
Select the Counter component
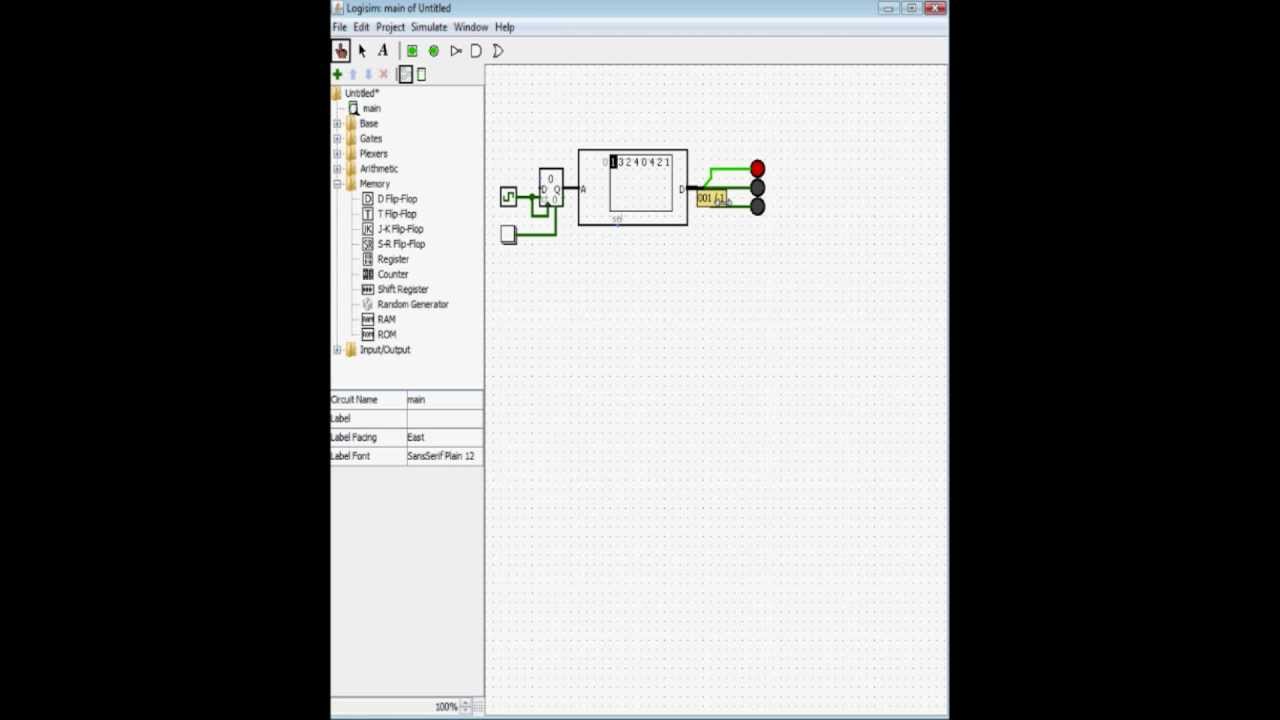(x=385, y=274)
